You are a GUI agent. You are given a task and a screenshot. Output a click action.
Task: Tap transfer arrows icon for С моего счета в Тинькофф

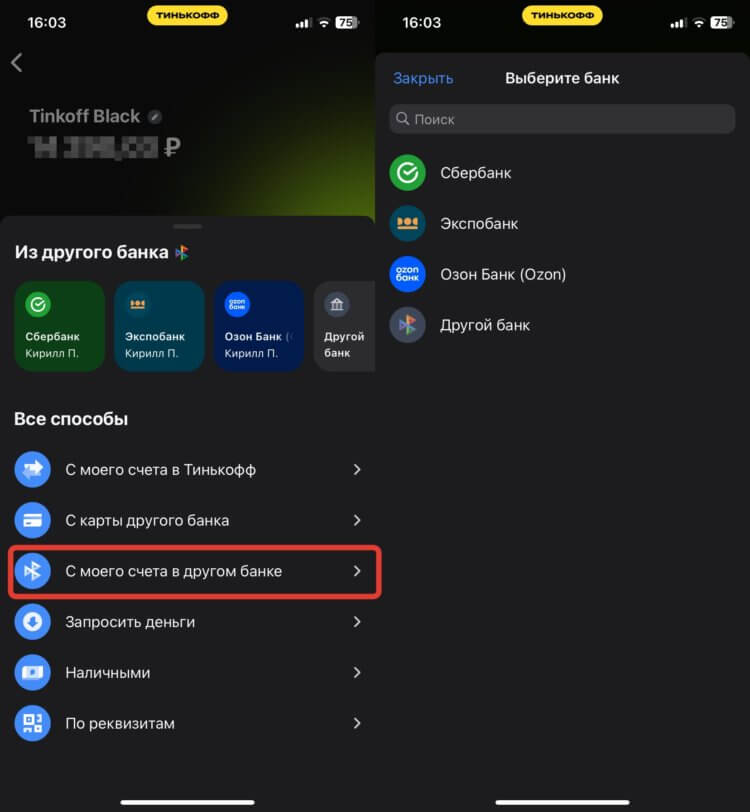pyautogui.click(x=33, y=470)
